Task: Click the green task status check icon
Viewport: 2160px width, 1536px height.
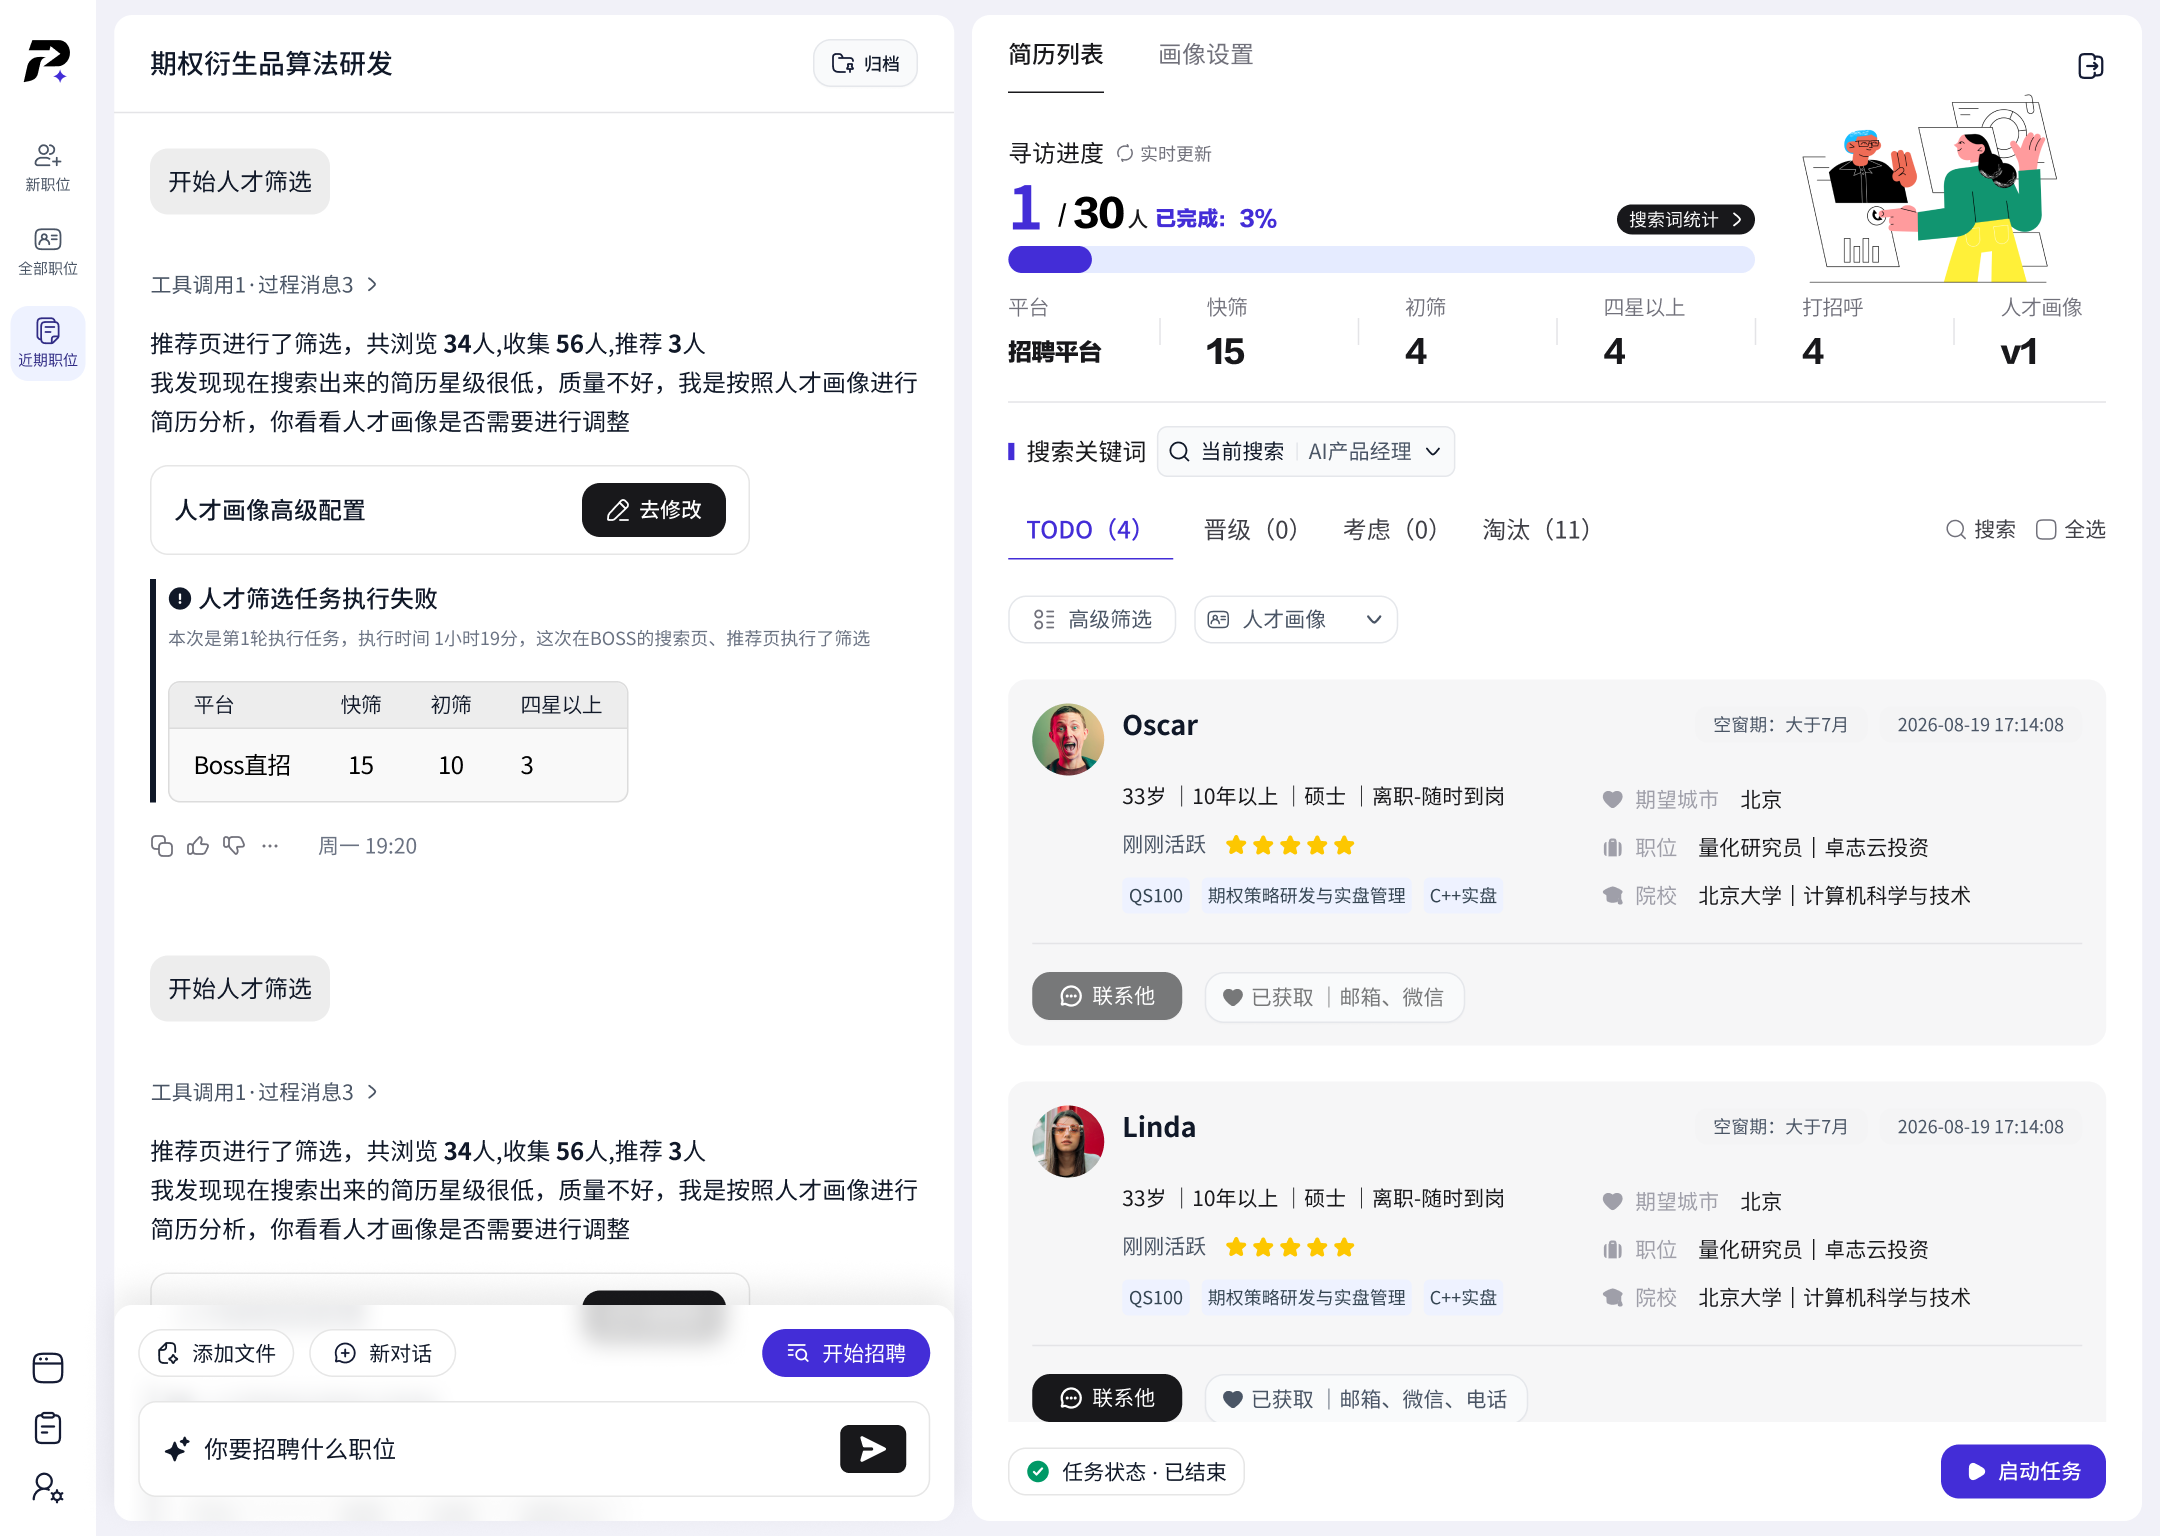Action: 1038,1471
